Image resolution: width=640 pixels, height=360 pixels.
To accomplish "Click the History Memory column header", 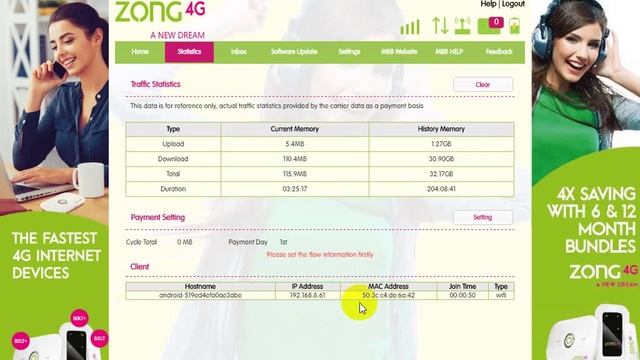I will coord(441,129).
